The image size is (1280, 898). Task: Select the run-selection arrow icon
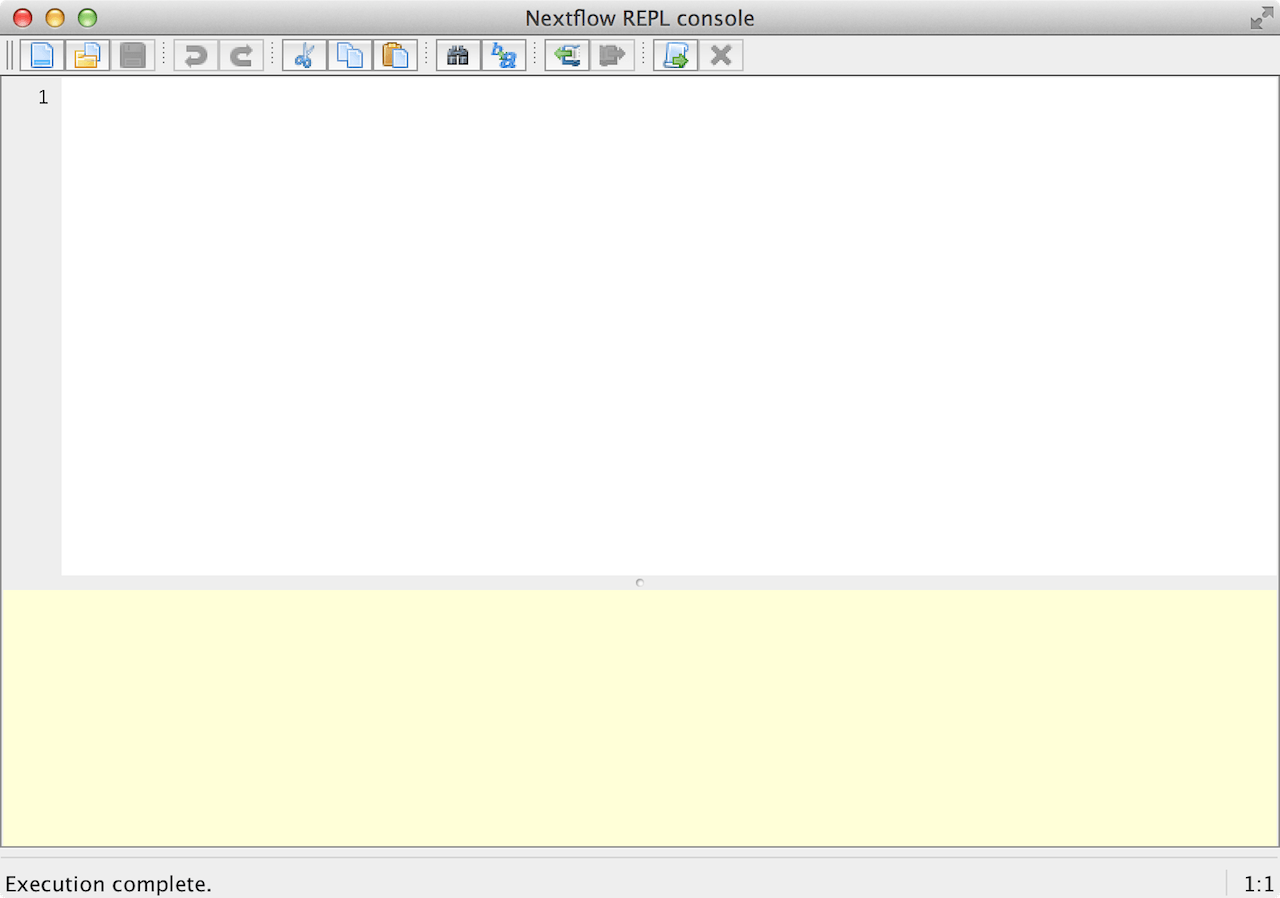click(613, 55)
